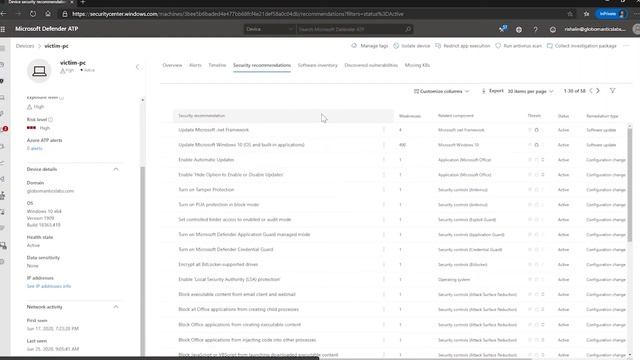The height and width of the screenshot is (360, 640).
Task: Switch to the Alerts tab
Action: tap(195, 65)
